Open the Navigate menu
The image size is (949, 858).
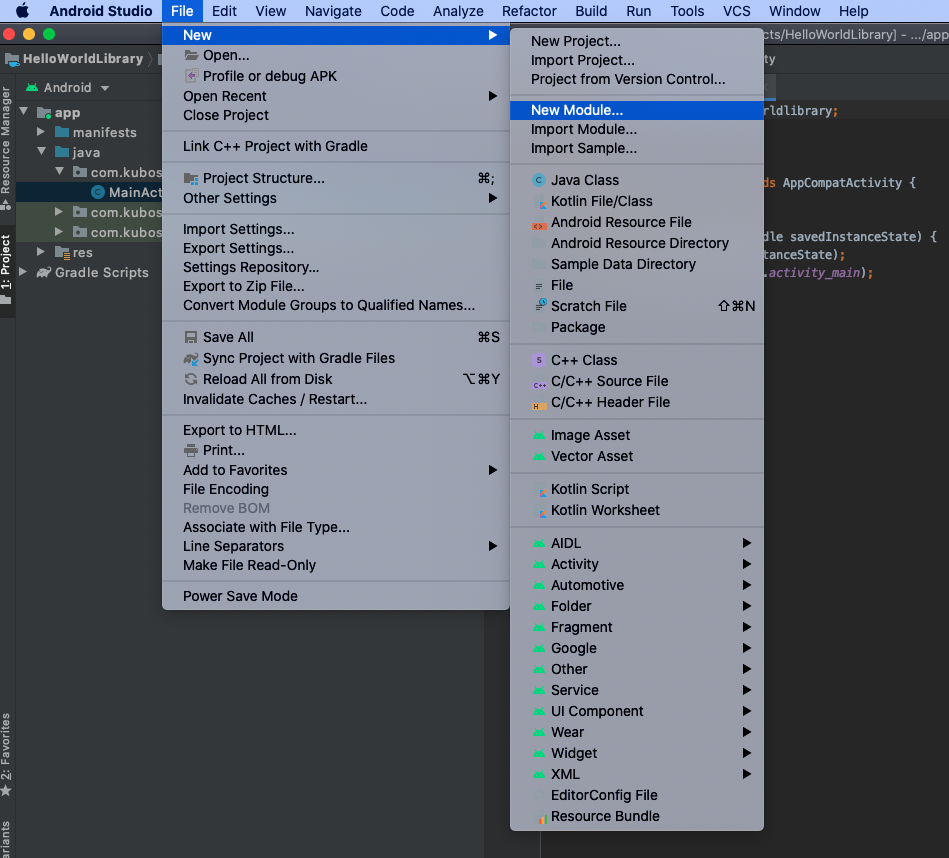[333, 11]
